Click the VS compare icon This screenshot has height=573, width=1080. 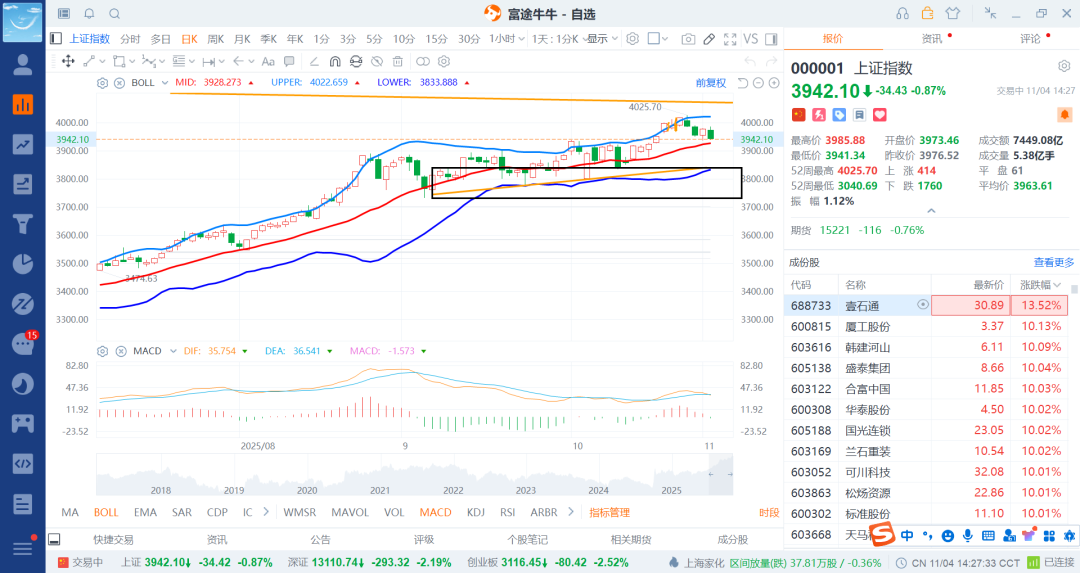coord(751,39)
